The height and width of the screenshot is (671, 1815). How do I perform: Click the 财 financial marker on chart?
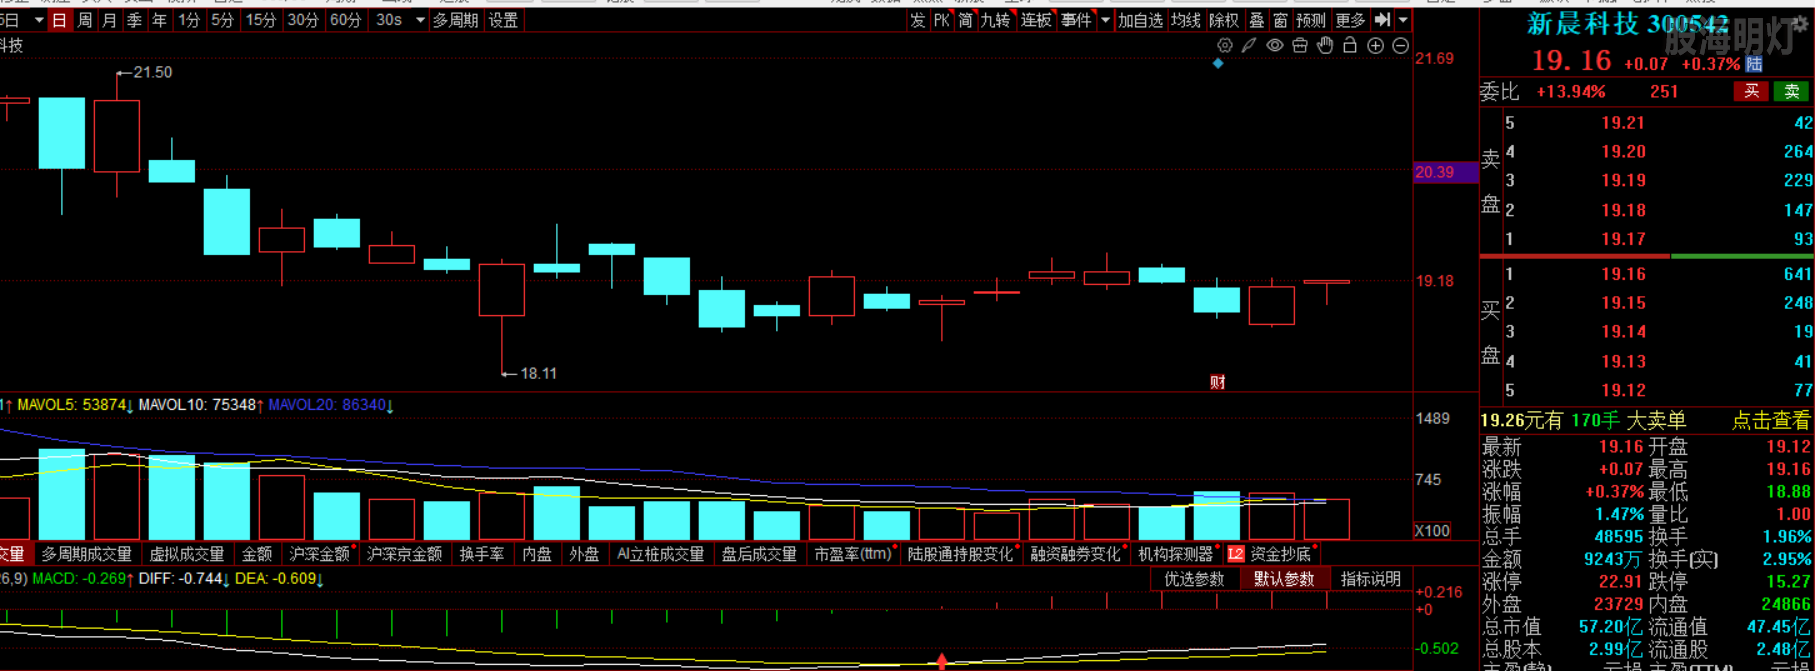click(1217, 382)
